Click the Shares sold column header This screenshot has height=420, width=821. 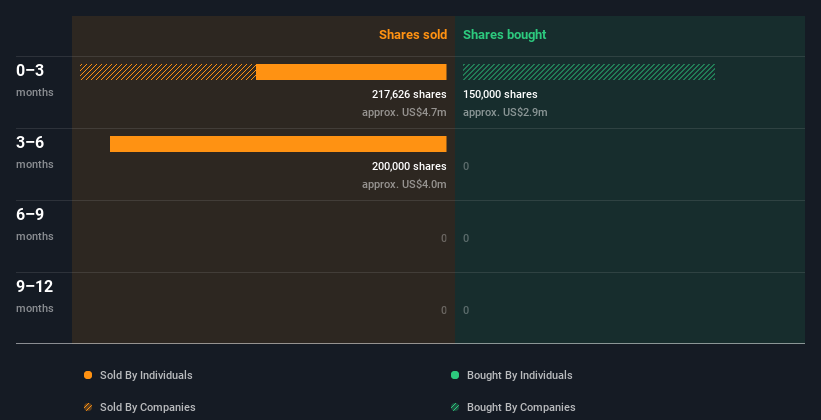(413, 35)
